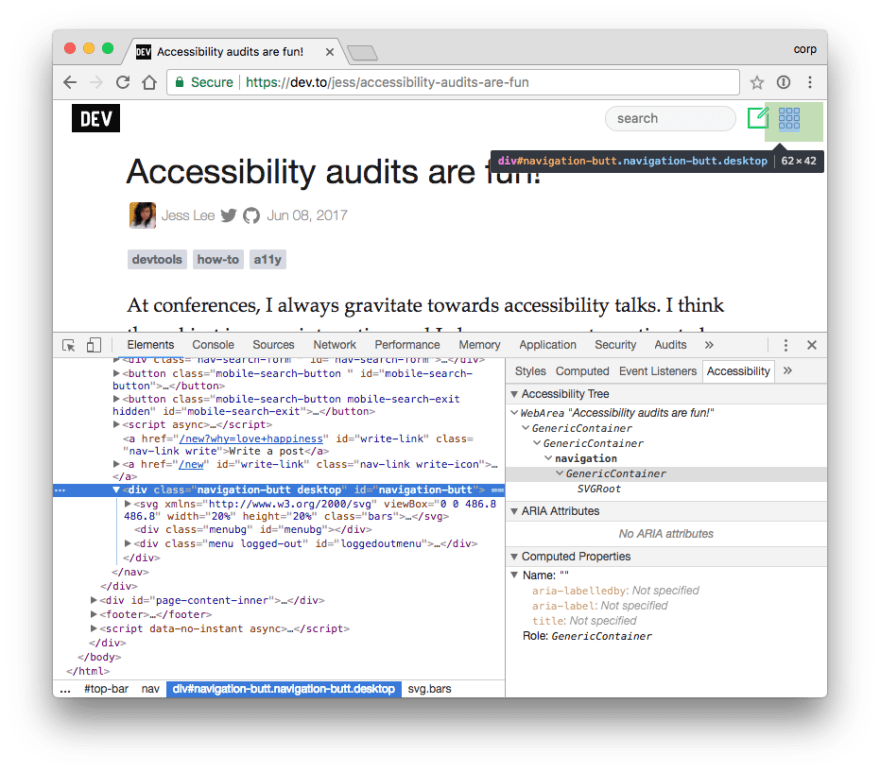880x773 pixels.
Task: Toggle the device toolbar icon in DevTools
Action: [x=94, y=345]
